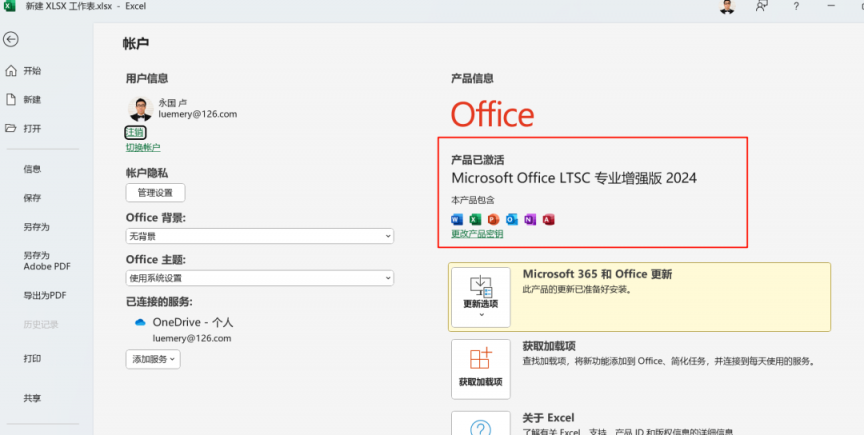Open the 更新选项 dropdown button
The height and width of the screenshot is (435, 864).
pyautogui.click(x=480, y=297)
